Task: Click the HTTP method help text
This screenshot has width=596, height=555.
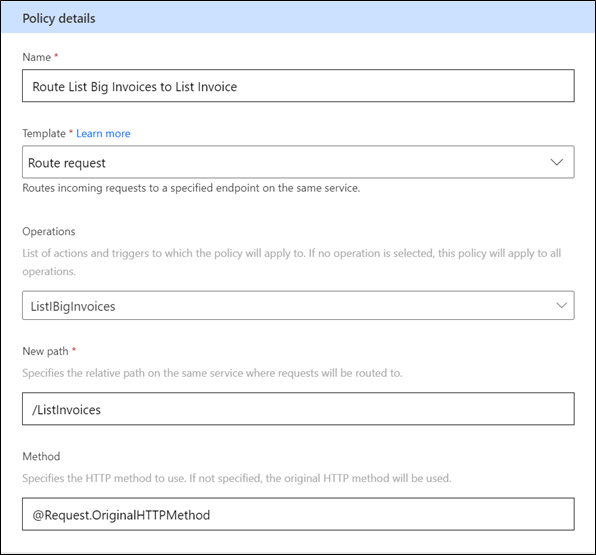Action: (237, 478)
